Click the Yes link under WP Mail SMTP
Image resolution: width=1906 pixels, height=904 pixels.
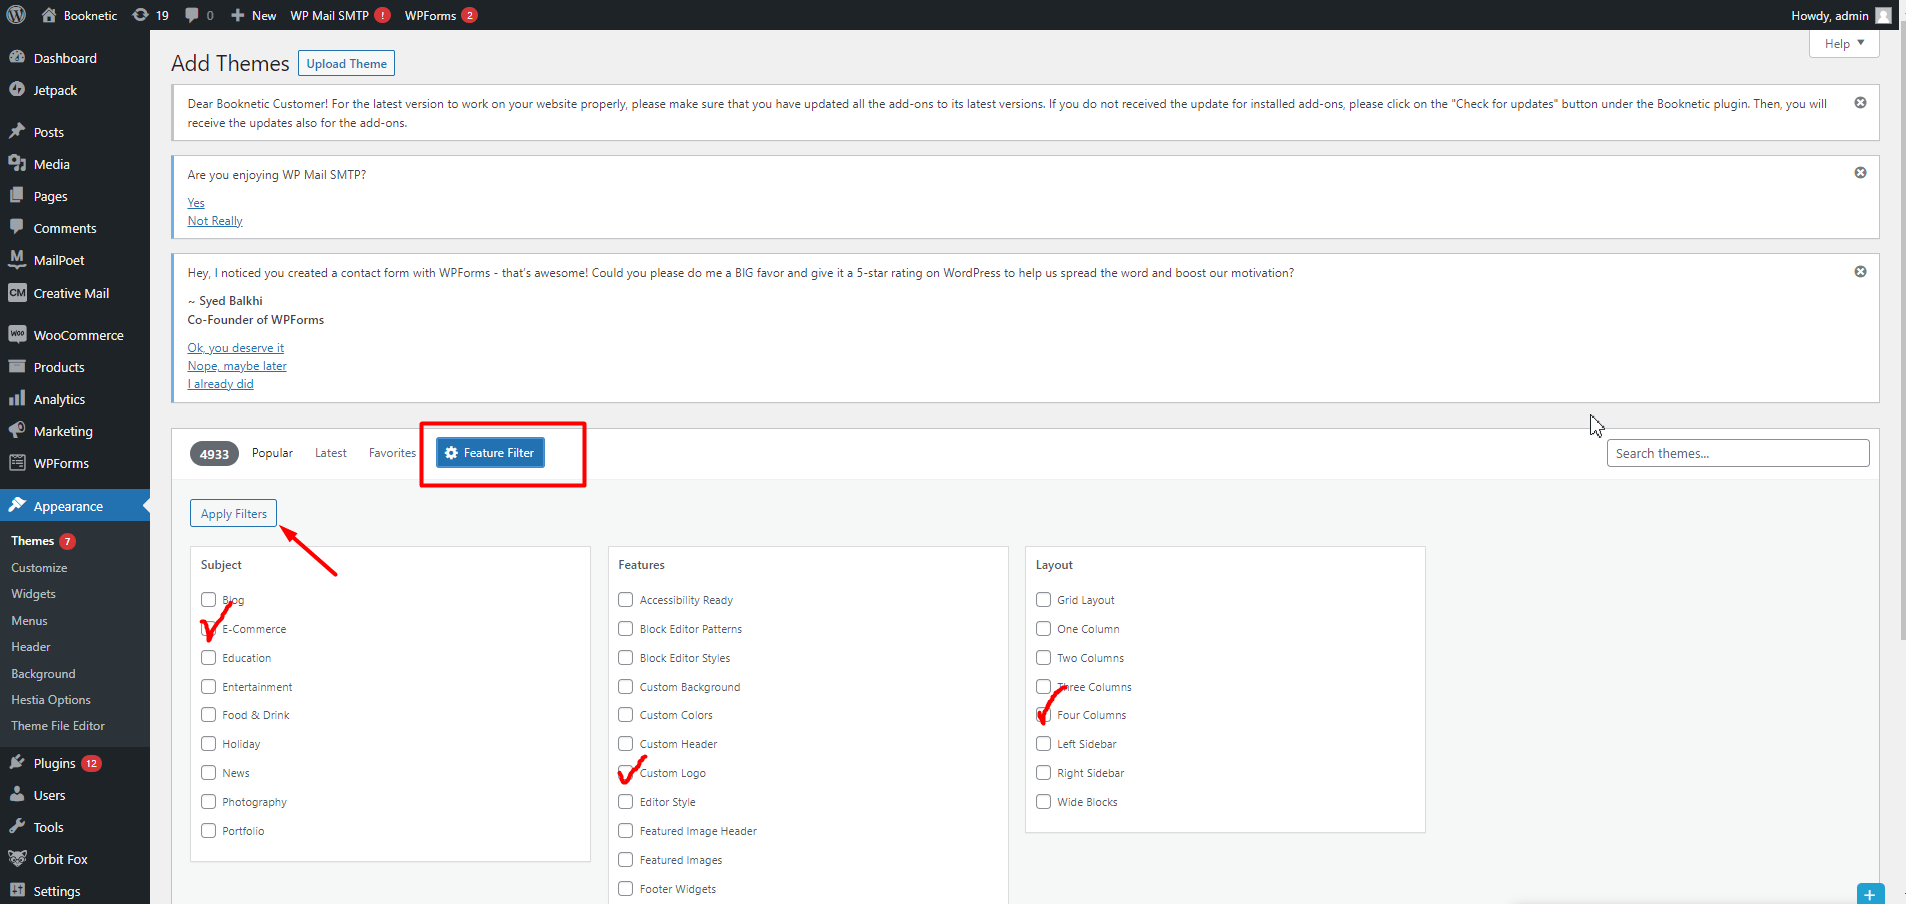click(196, 203)
